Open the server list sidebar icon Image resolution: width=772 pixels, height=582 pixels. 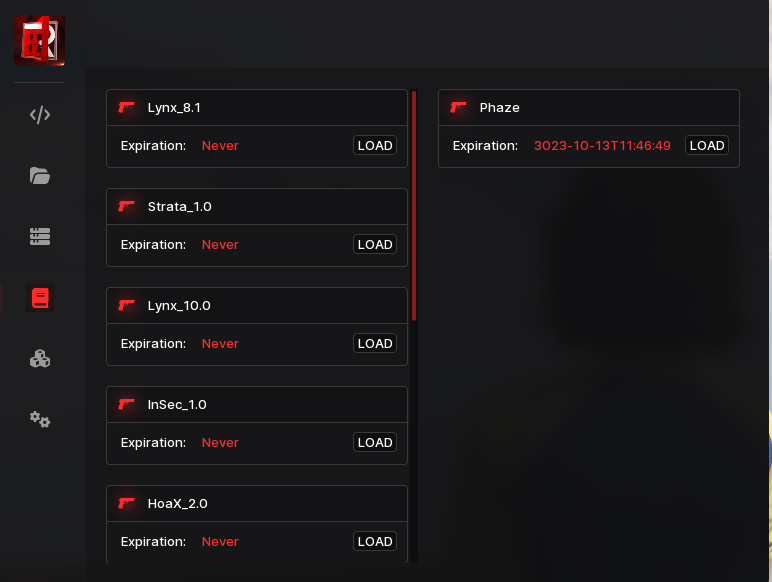click(x=40, y=237)
